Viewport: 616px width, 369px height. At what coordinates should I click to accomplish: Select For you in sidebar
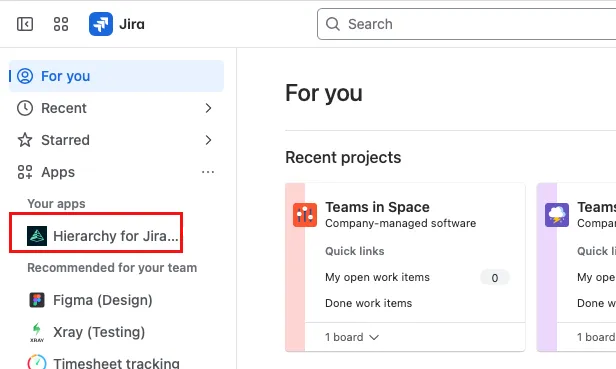[116, 76]
